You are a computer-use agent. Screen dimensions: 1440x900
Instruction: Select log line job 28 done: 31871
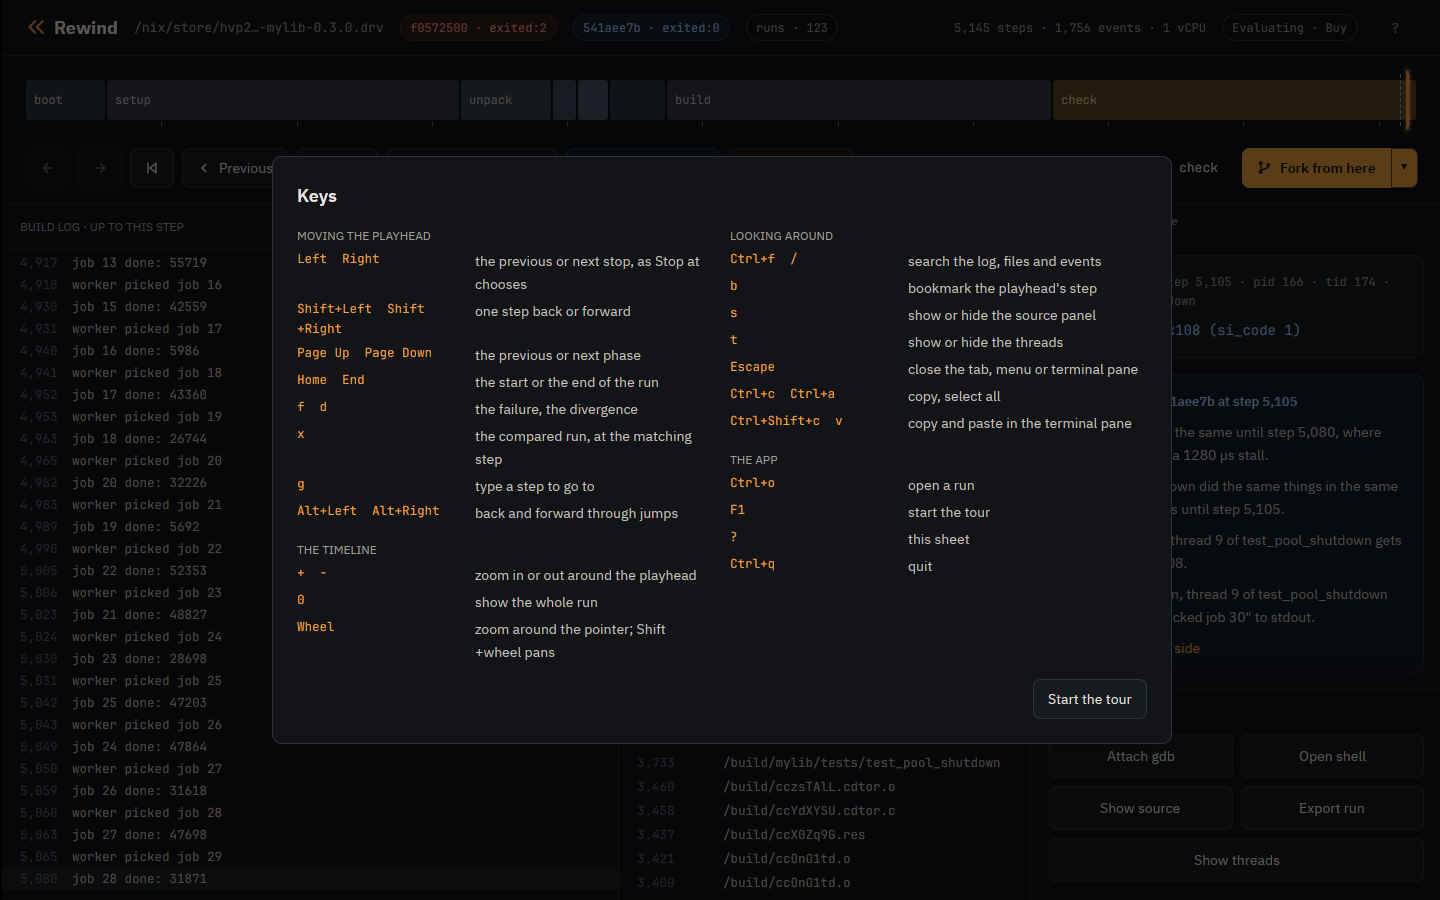coord(309,878)
